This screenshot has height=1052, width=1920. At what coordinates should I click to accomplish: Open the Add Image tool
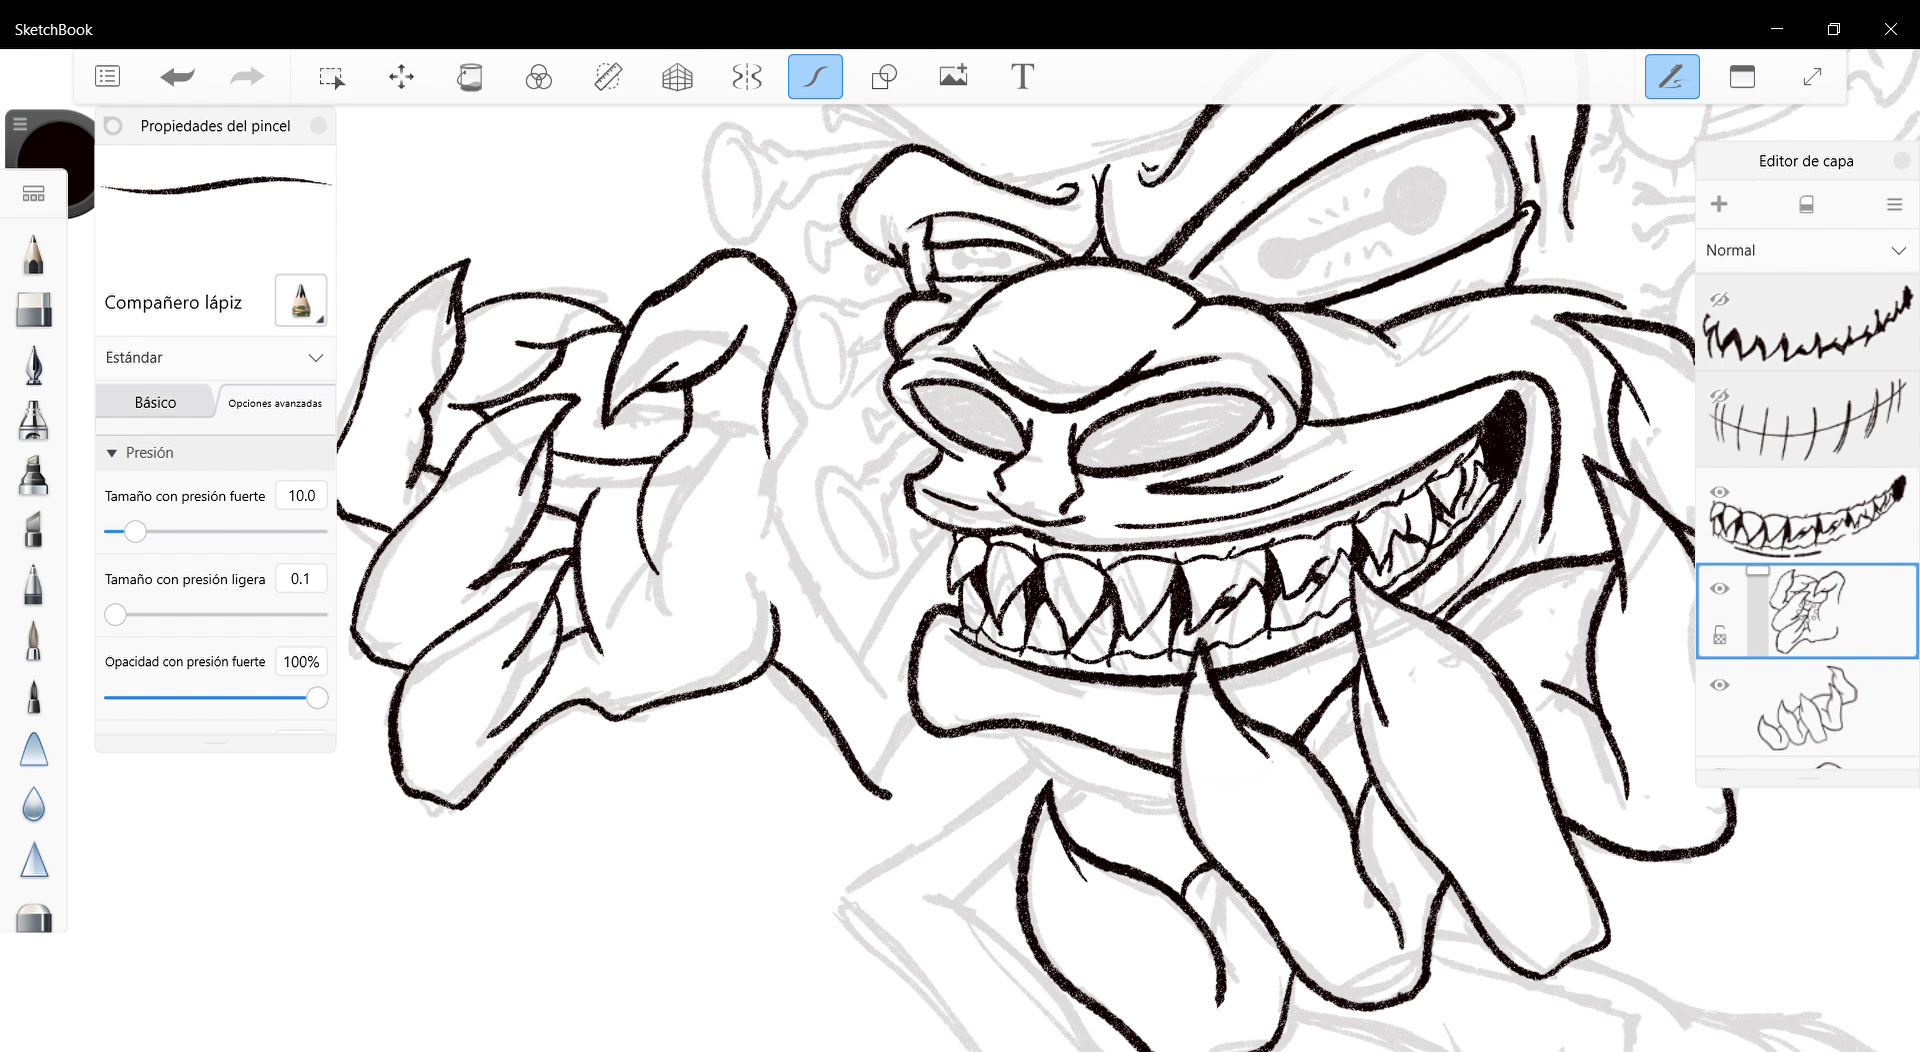953,77
